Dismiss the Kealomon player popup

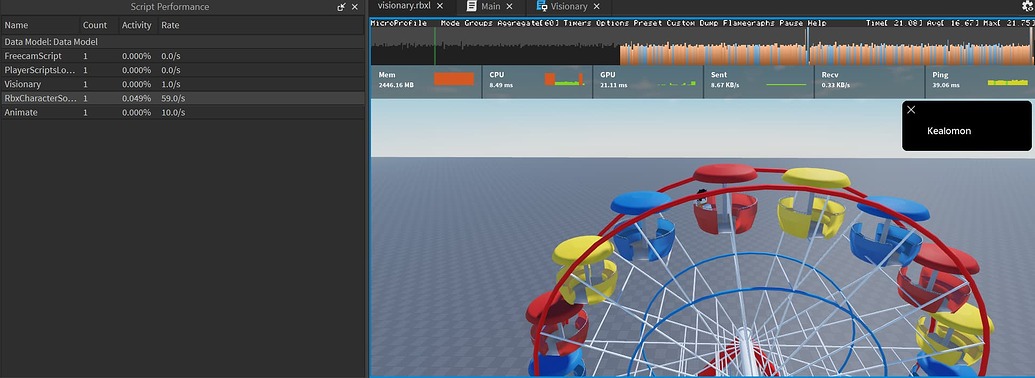coord(911,110)
